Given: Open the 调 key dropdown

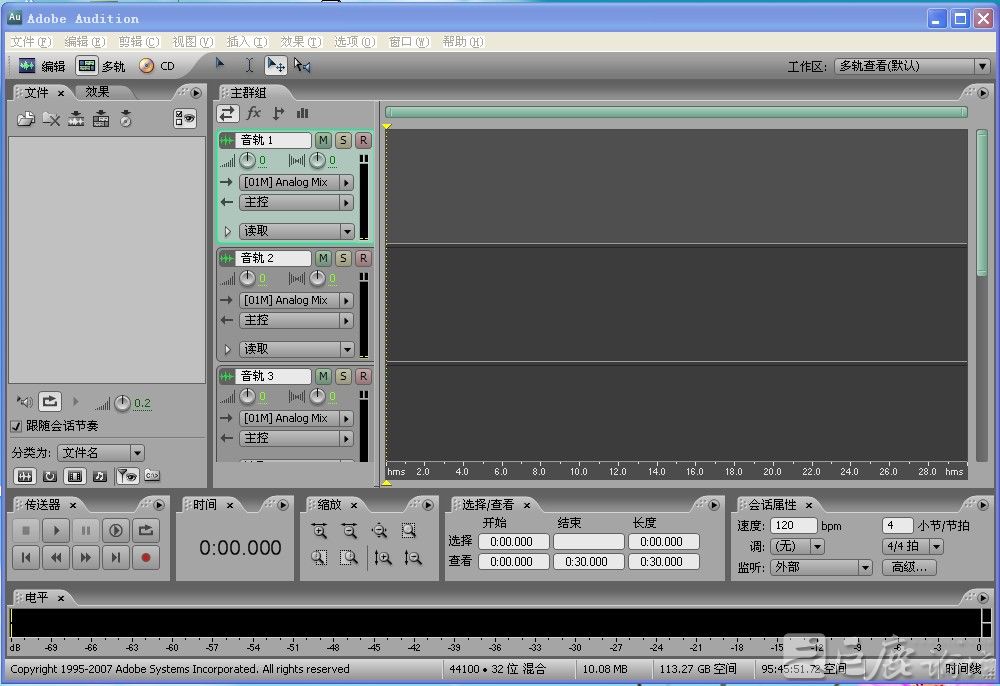Looking at the screenshot, I should 797,546.
